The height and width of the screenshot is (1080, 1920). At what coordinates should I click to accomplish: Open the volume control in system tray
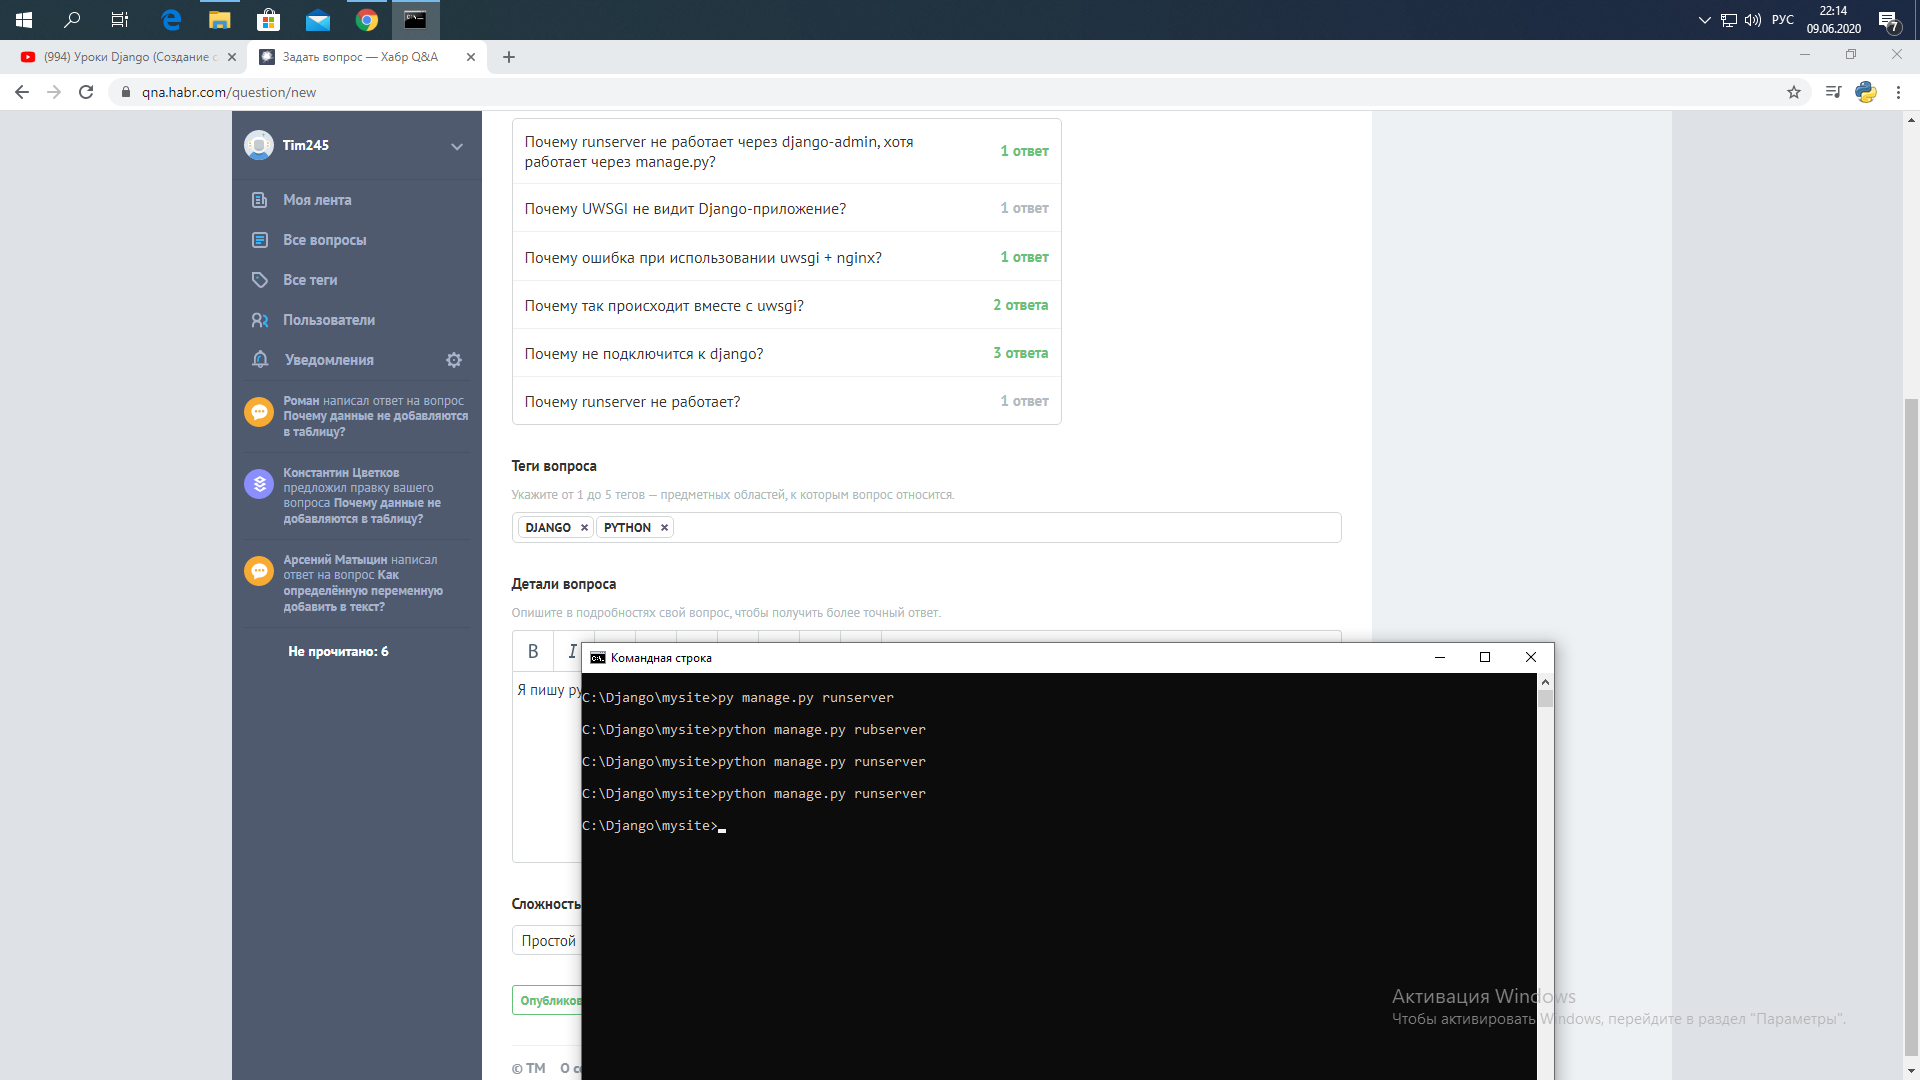[1752, 20]
